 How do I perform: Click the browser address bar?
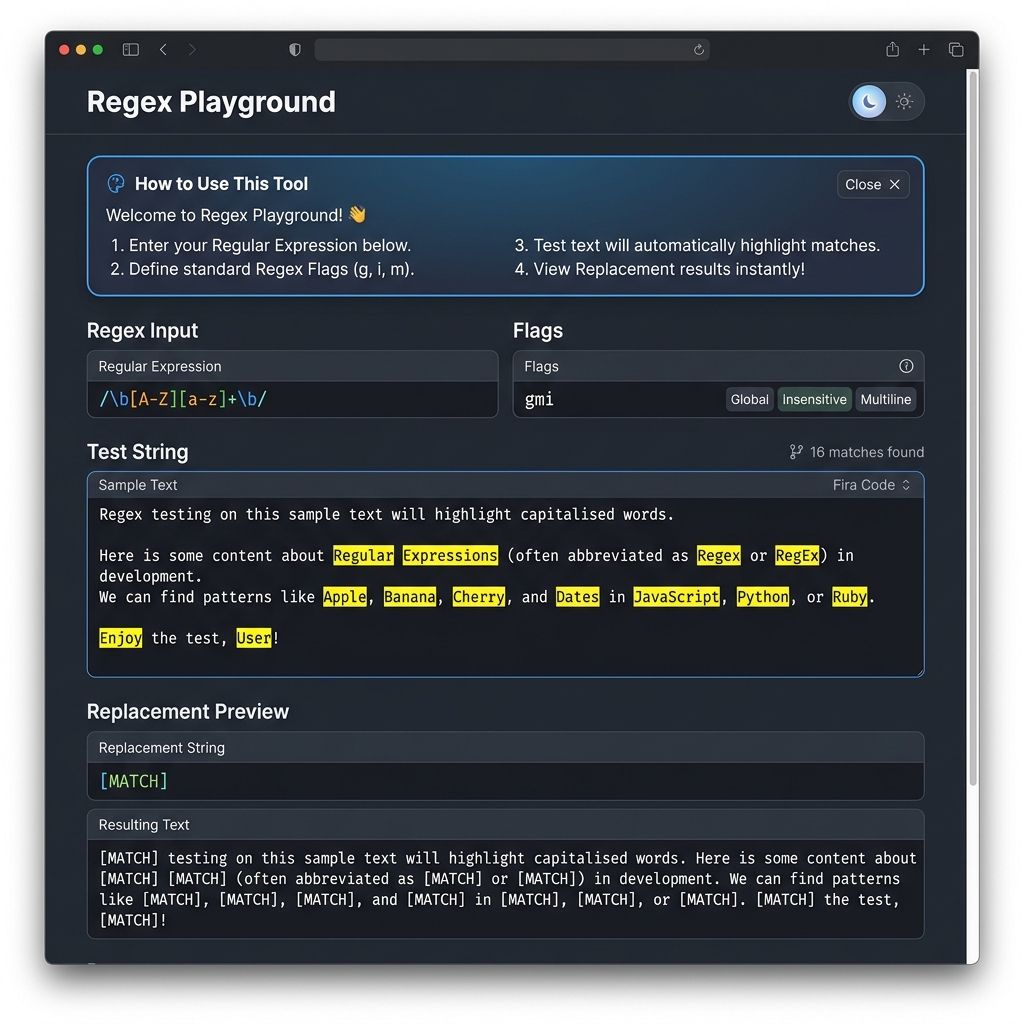pos(512,50)
